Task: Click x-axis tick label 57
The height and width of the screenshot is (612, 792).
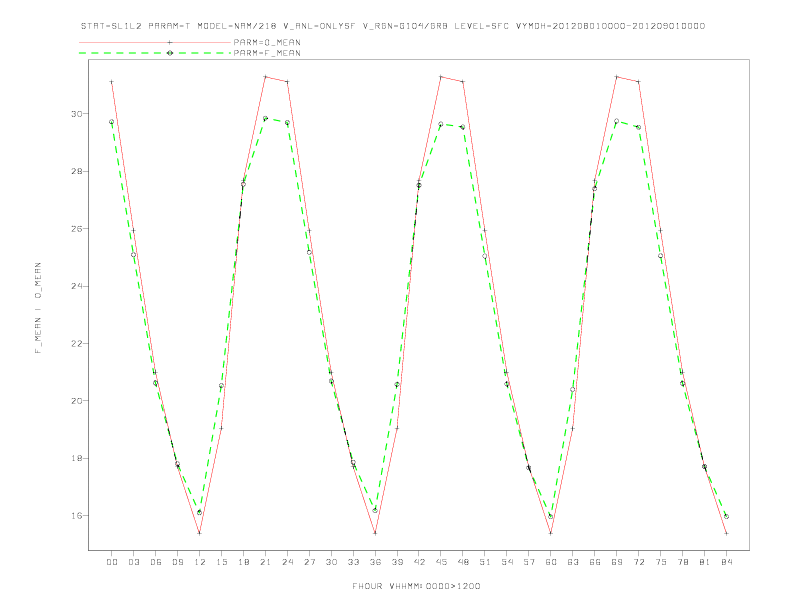Action: pos(529,562)
